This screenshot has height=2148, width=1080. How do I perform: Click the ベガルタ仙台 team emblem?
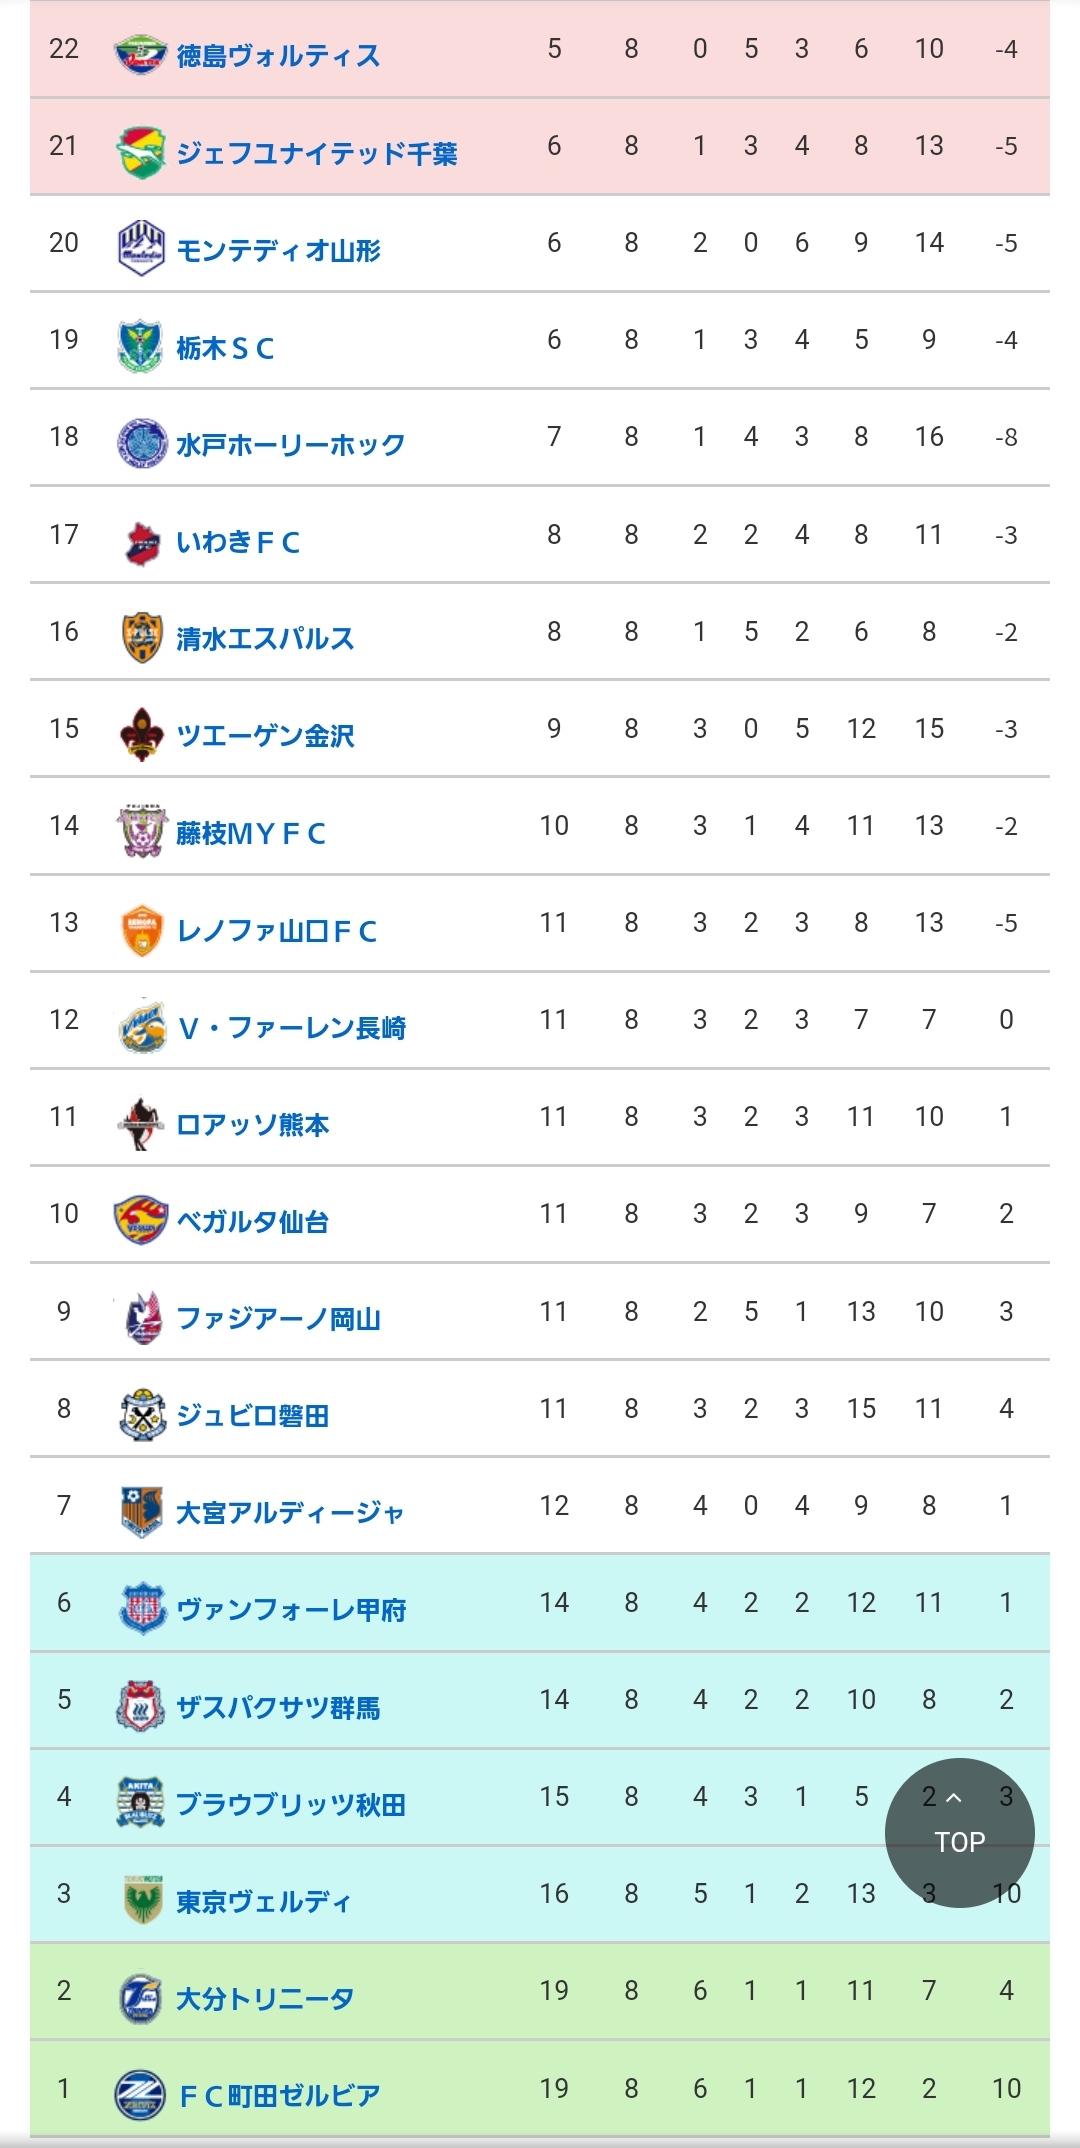141,1220
